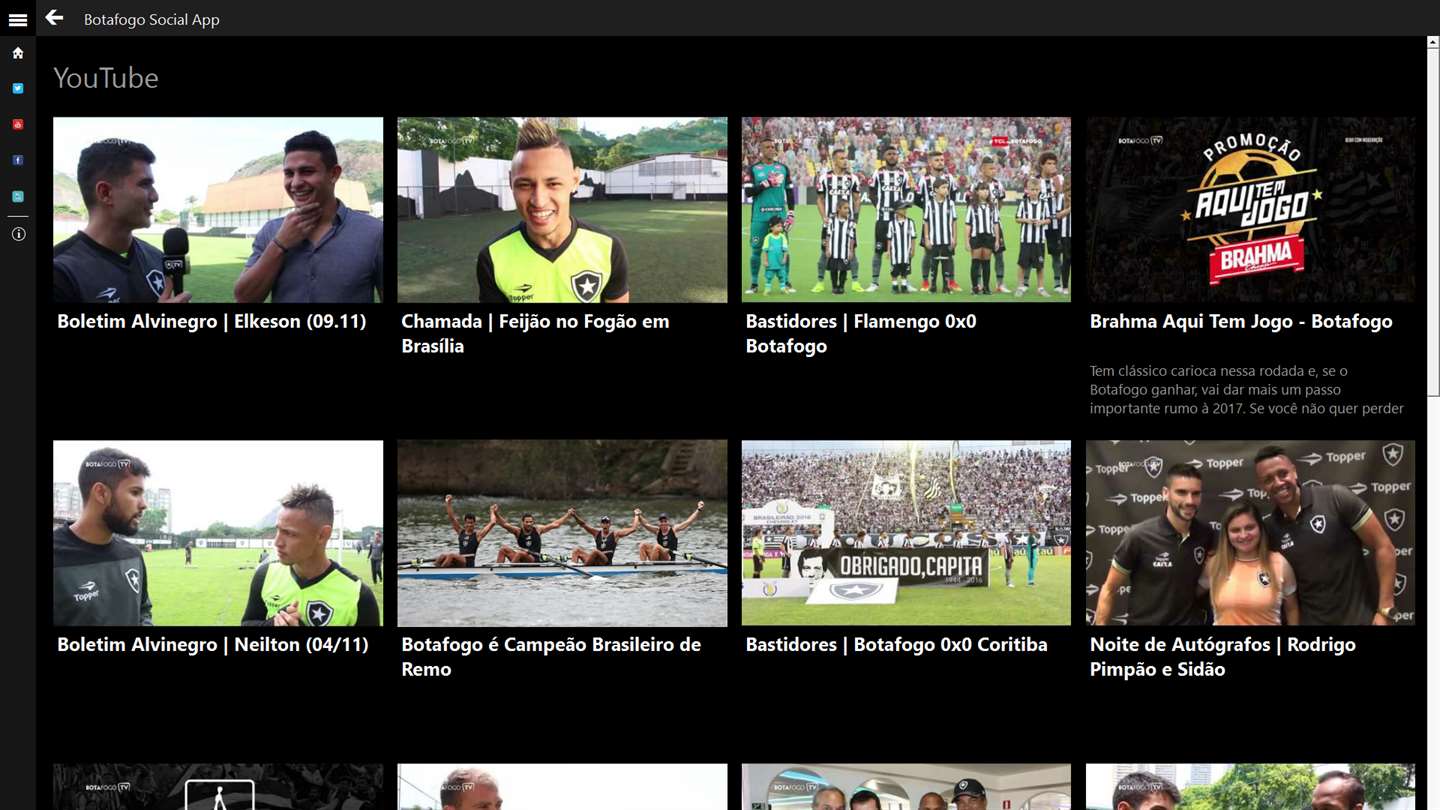Click the vertical scrollbar thumb
Screen dimensions: 1440x810
(1433, 223)
